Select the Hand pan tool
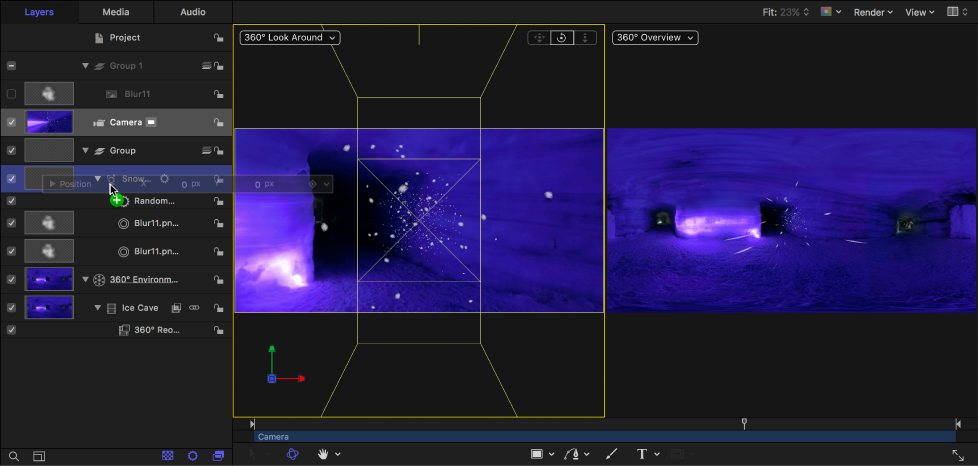Screen dimensions: 978x466 pos(323,454)
